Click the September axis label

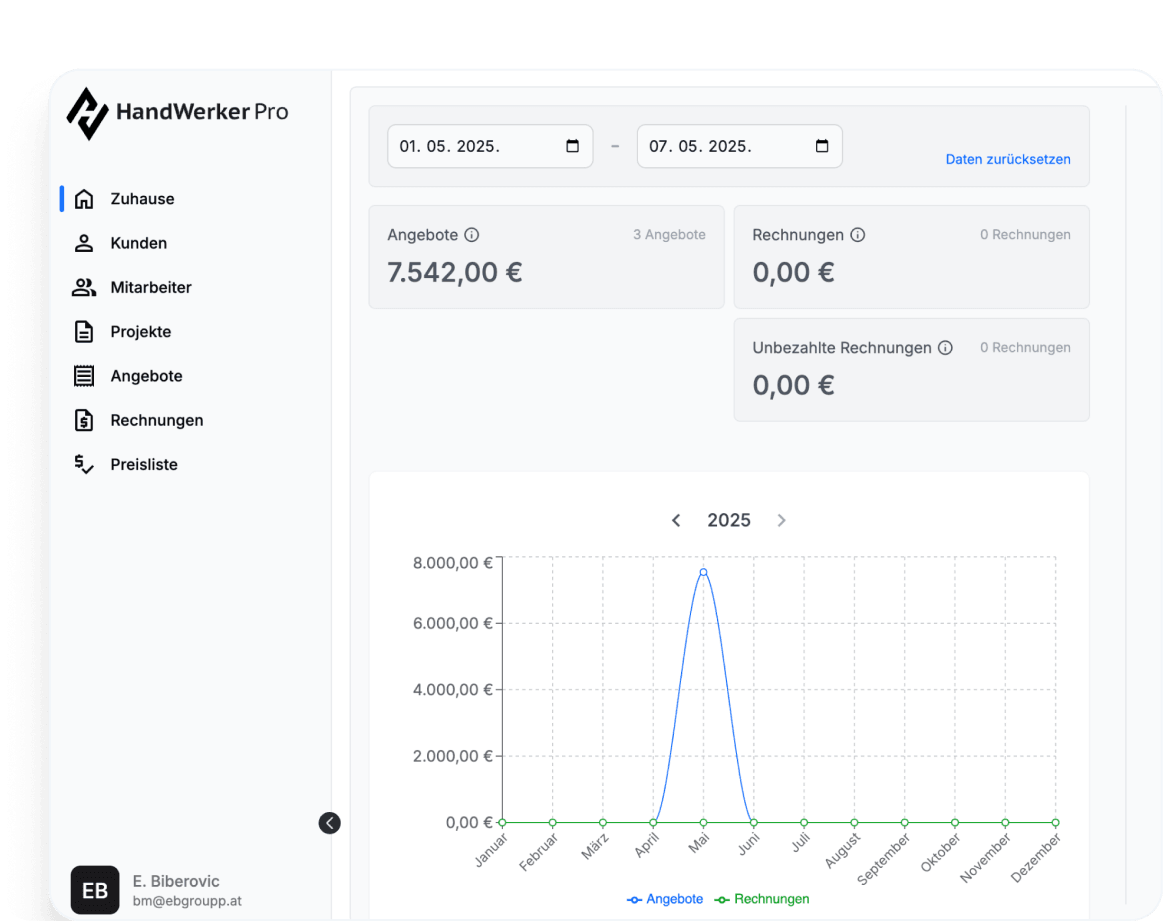pyautogui.click(x=883, y=859)
